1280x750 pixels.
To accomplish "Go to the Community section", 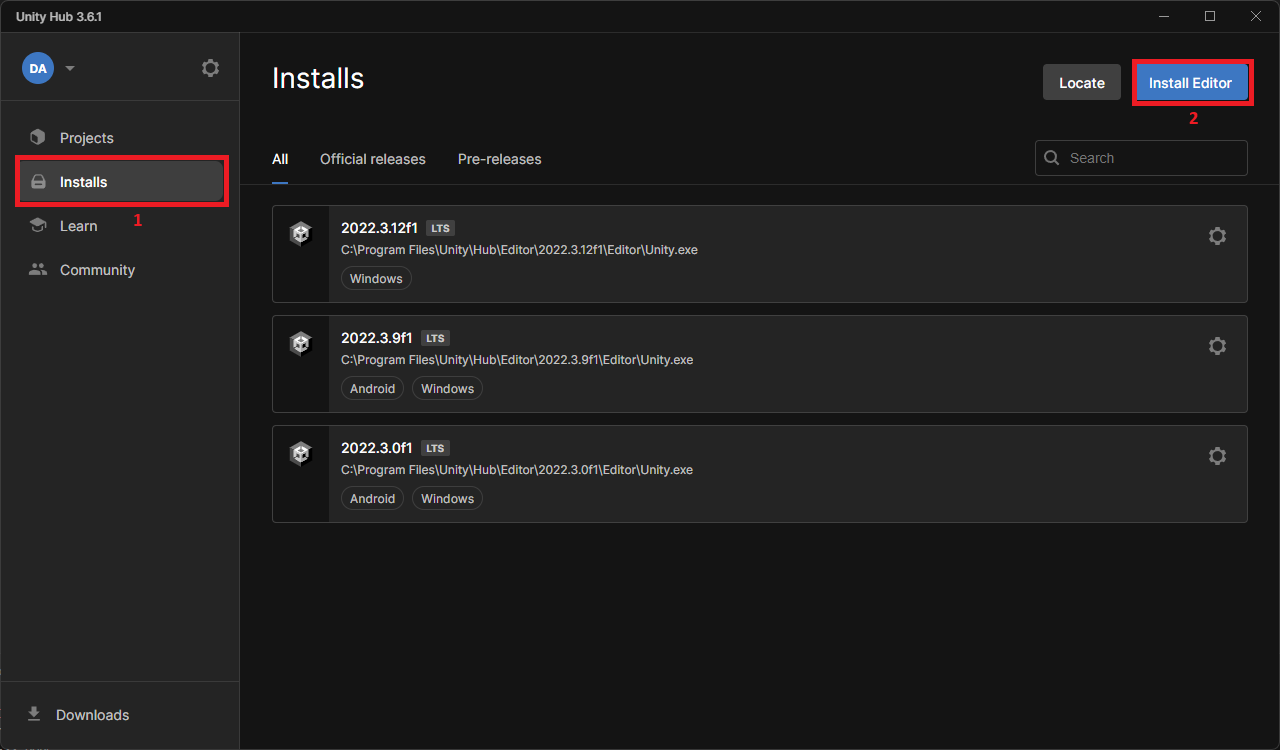I will tap(97, 269).
